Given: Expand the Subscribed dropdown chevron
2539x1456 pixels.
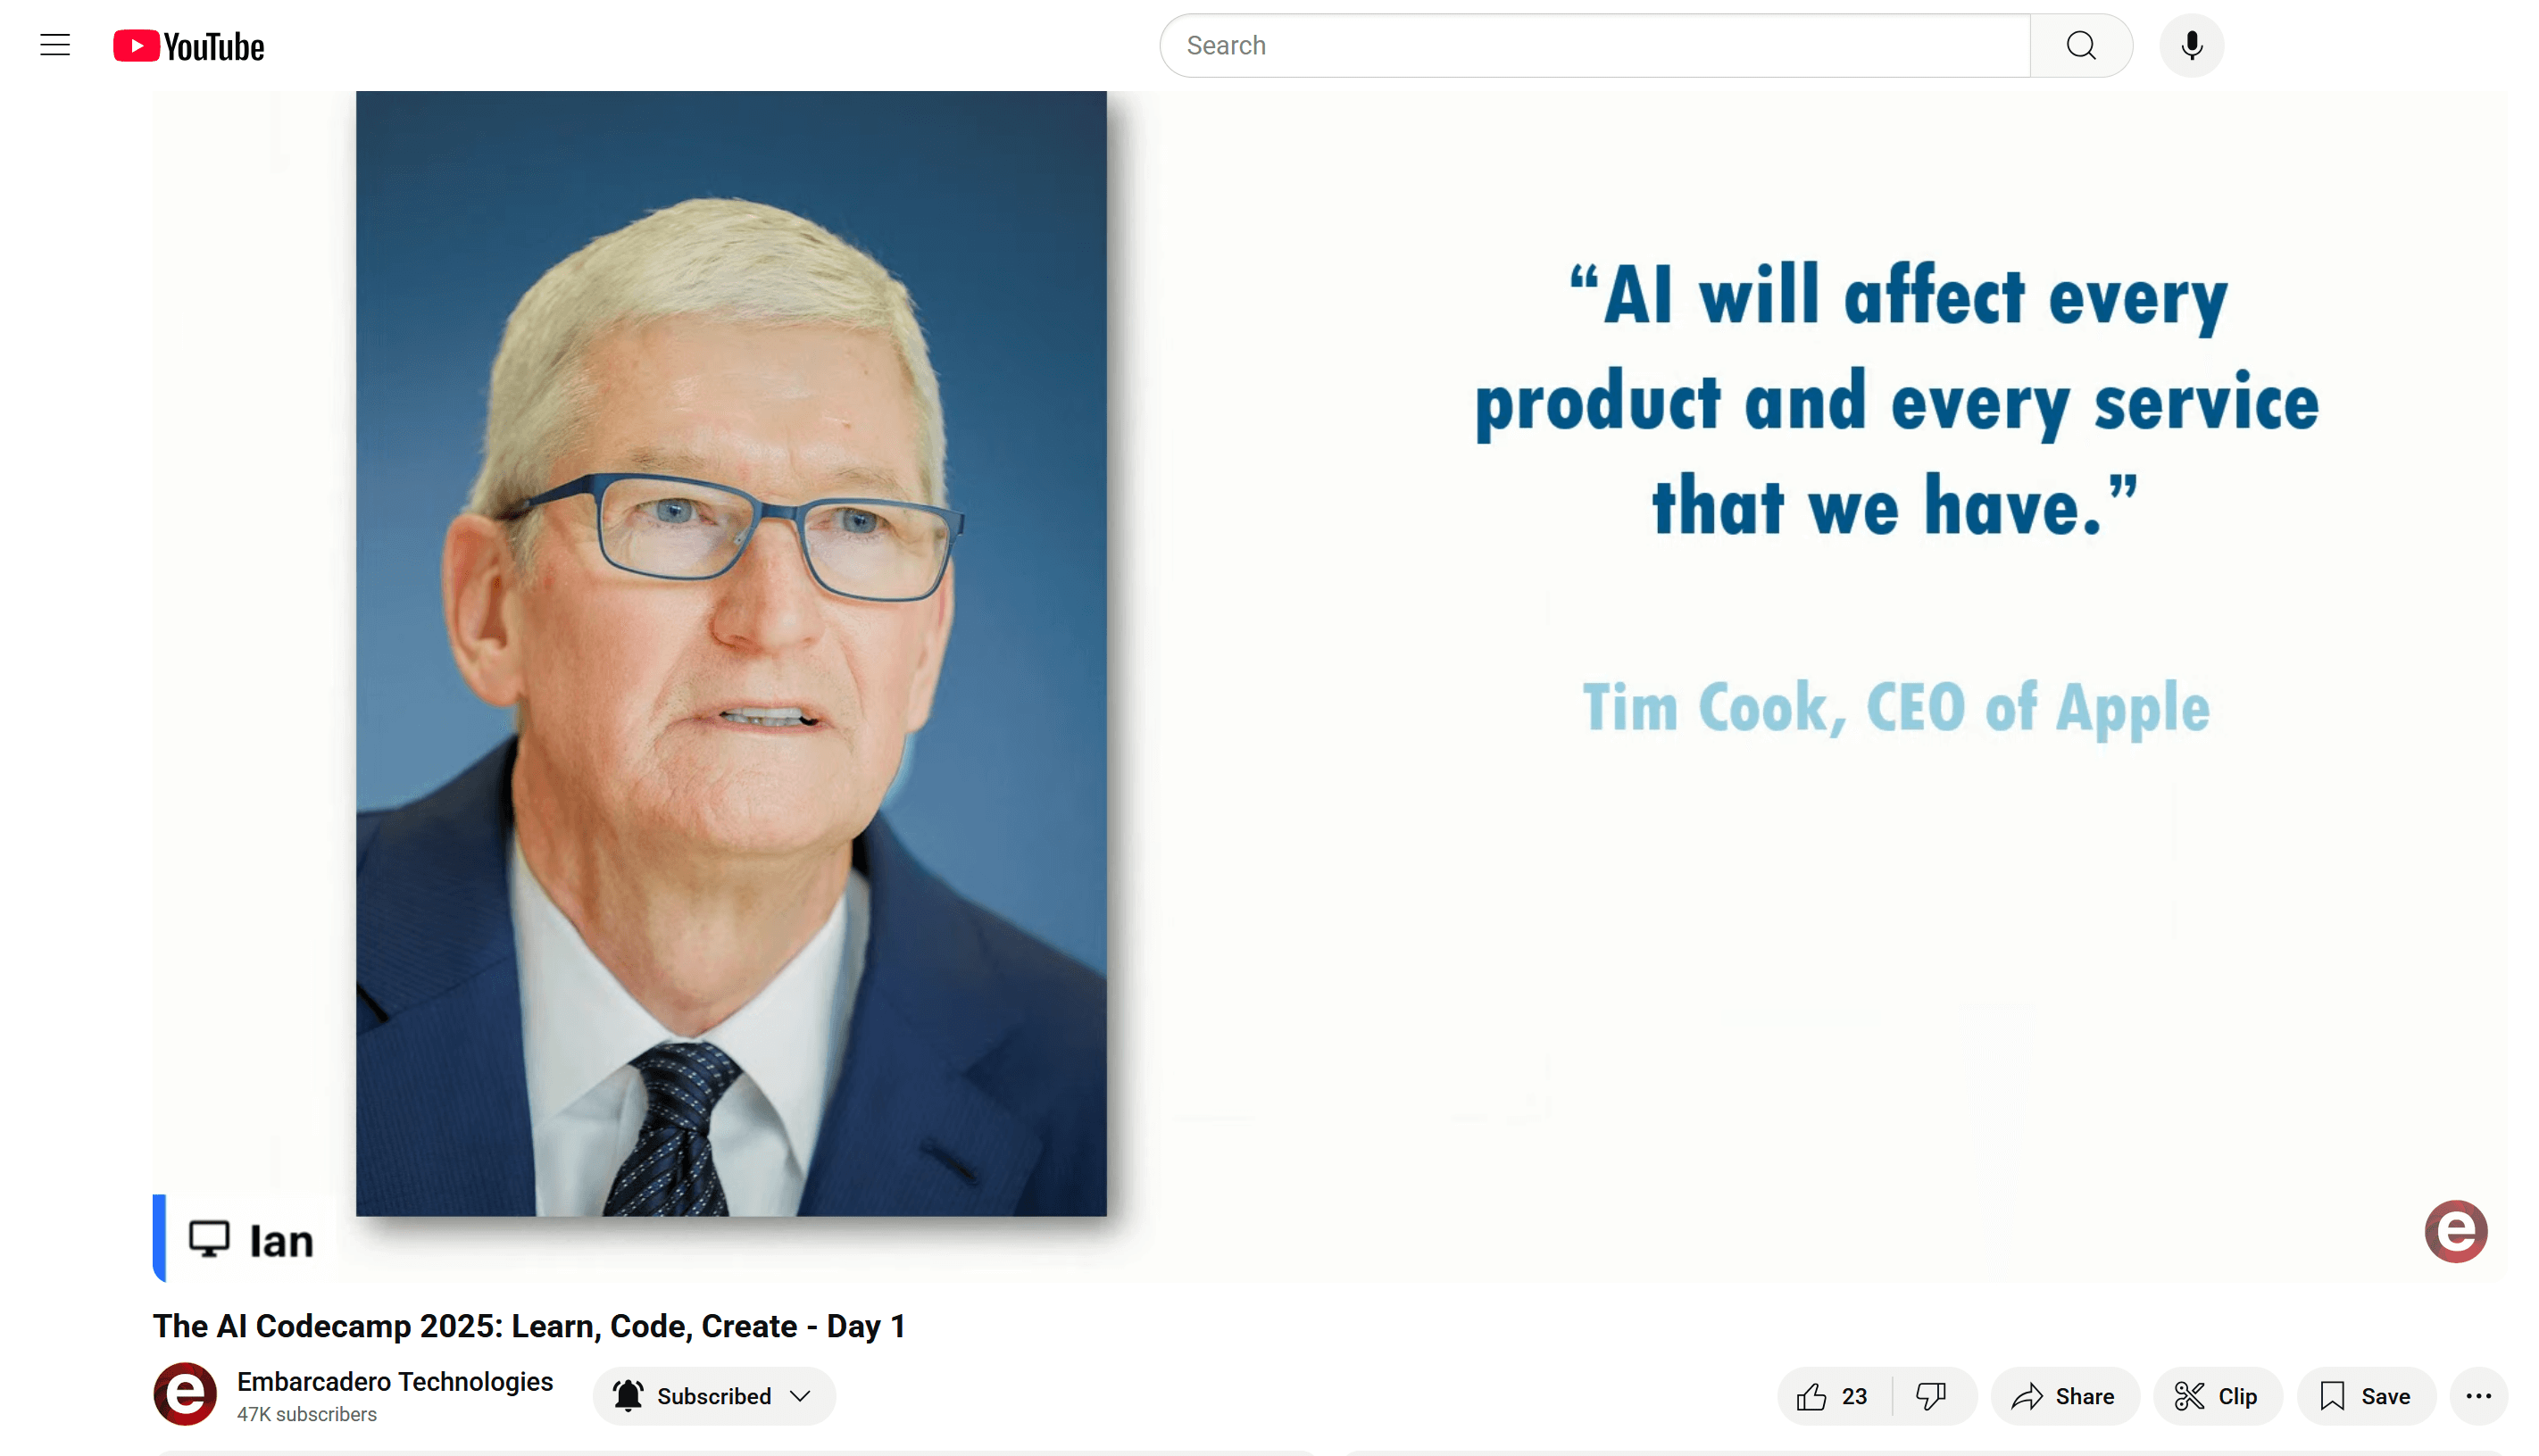Looking at the screenshot, I should (x=800, y=1396).
